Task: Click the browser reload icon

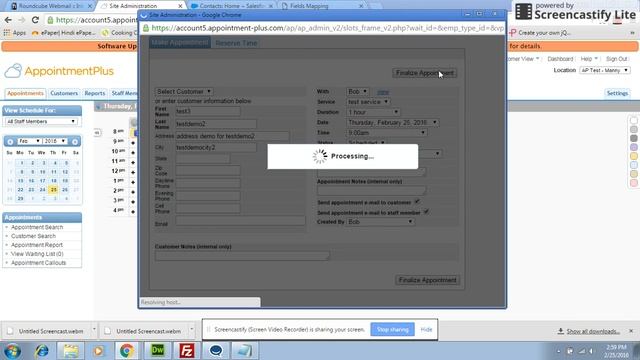Action: (35, 20)
